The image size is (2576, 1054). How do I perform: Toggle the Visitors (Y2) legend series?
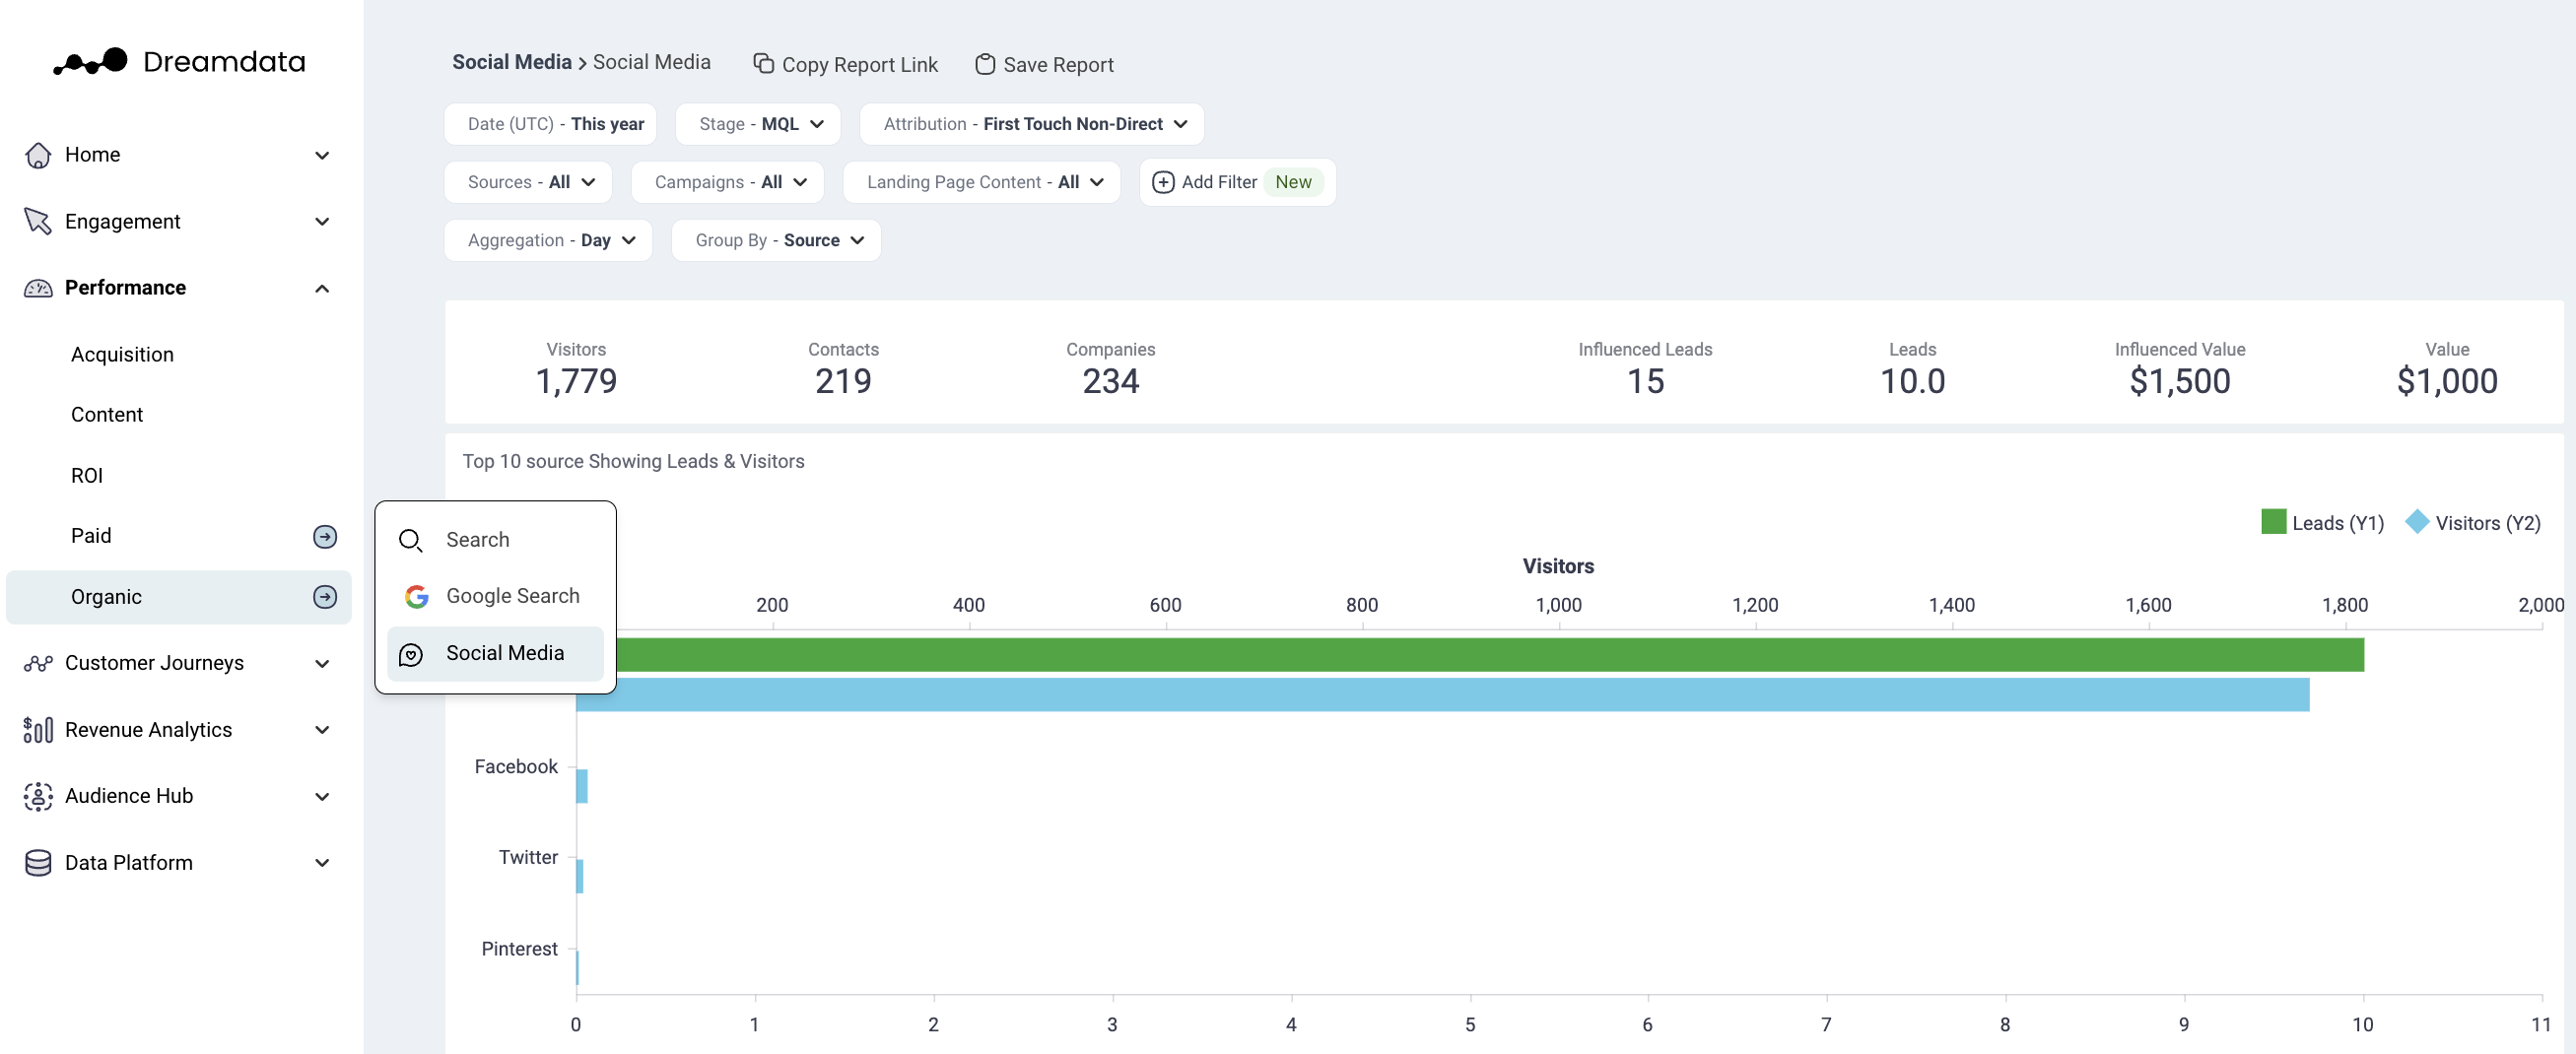(2472, 522)
